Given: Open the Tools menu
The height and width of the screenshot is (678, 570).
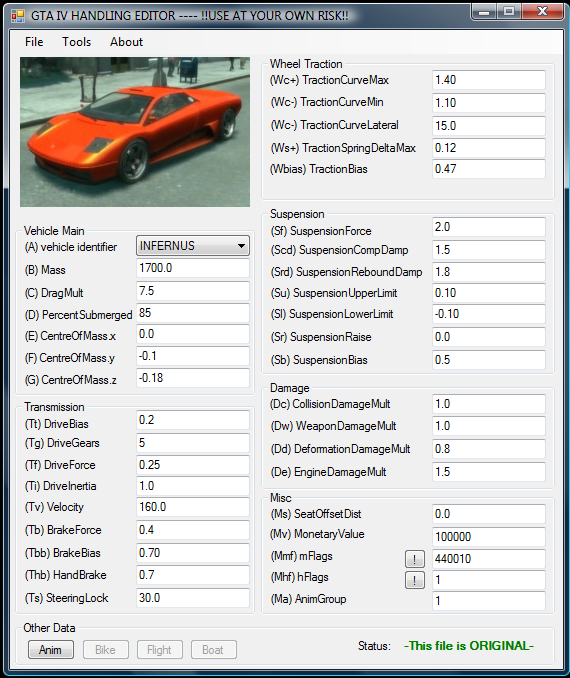Looking at the screenshot, I should (x=77, y=42).
